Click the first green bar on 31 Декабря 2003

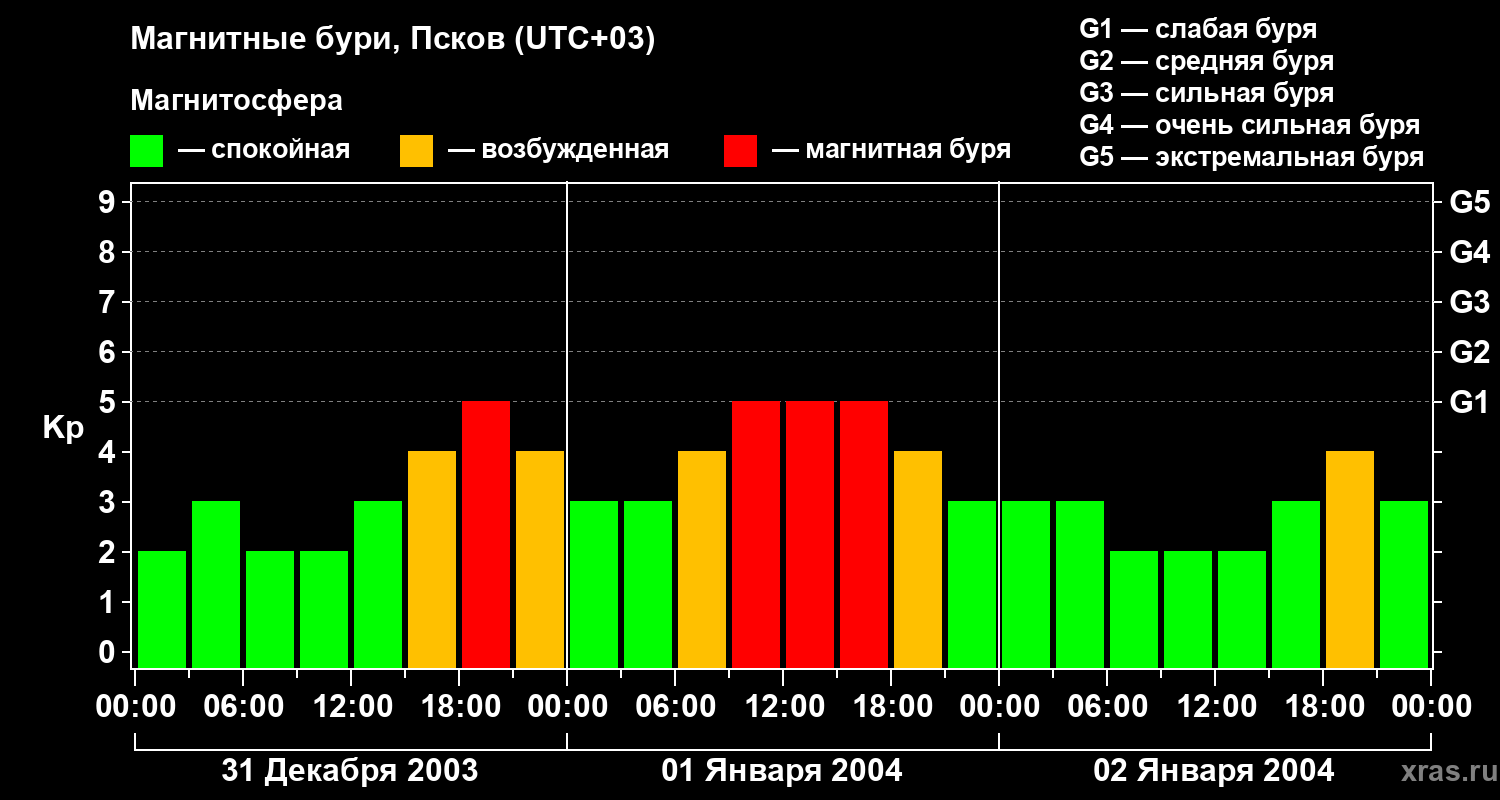pyautogui.click(x=162, y=609)
